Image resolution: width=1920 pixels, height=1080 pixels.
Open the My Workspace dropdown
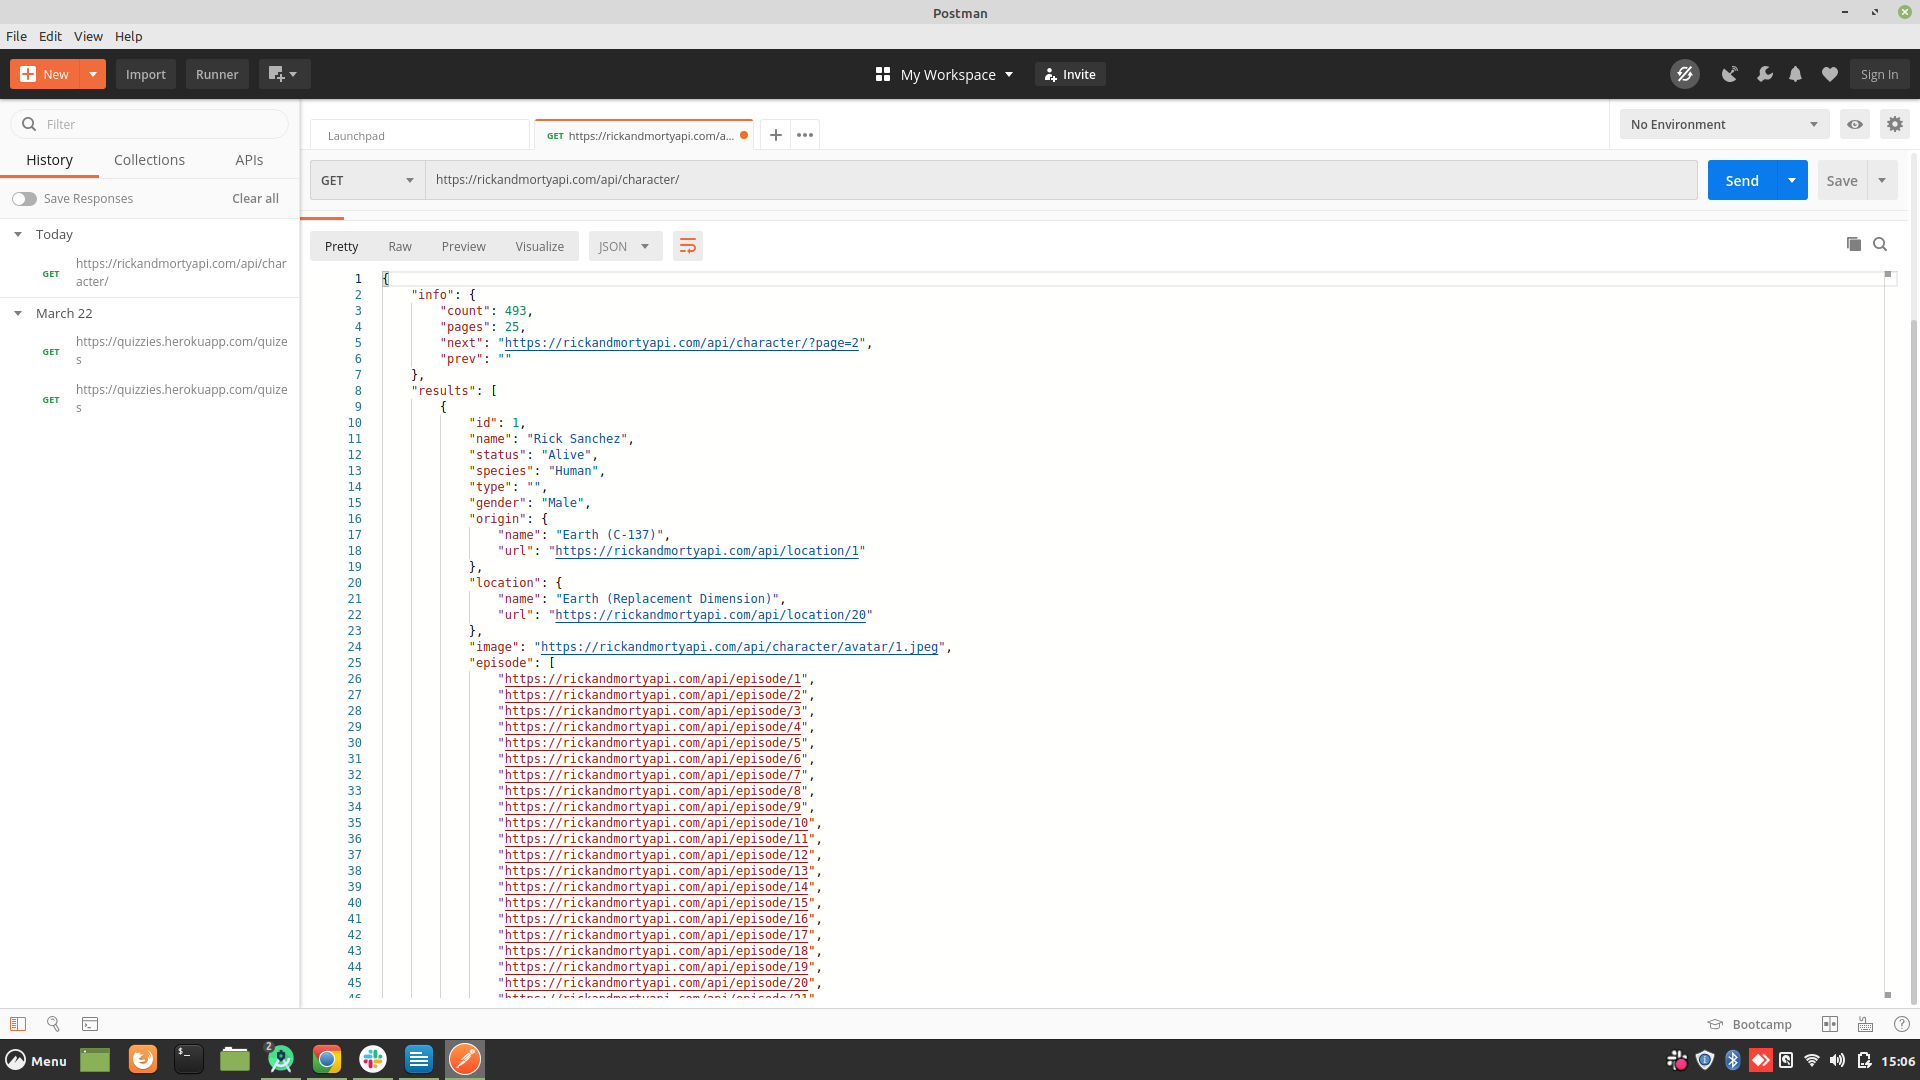click(x=945, y=74)
